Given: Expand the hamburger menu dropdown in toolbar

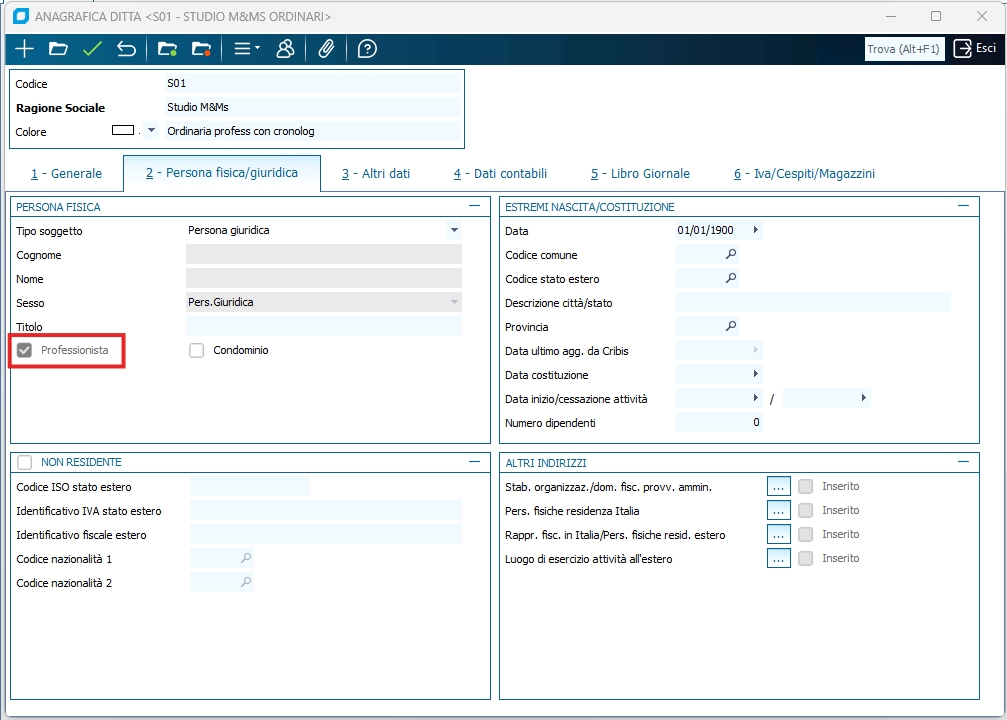Looking at the screenshot, I should point(246,49).
